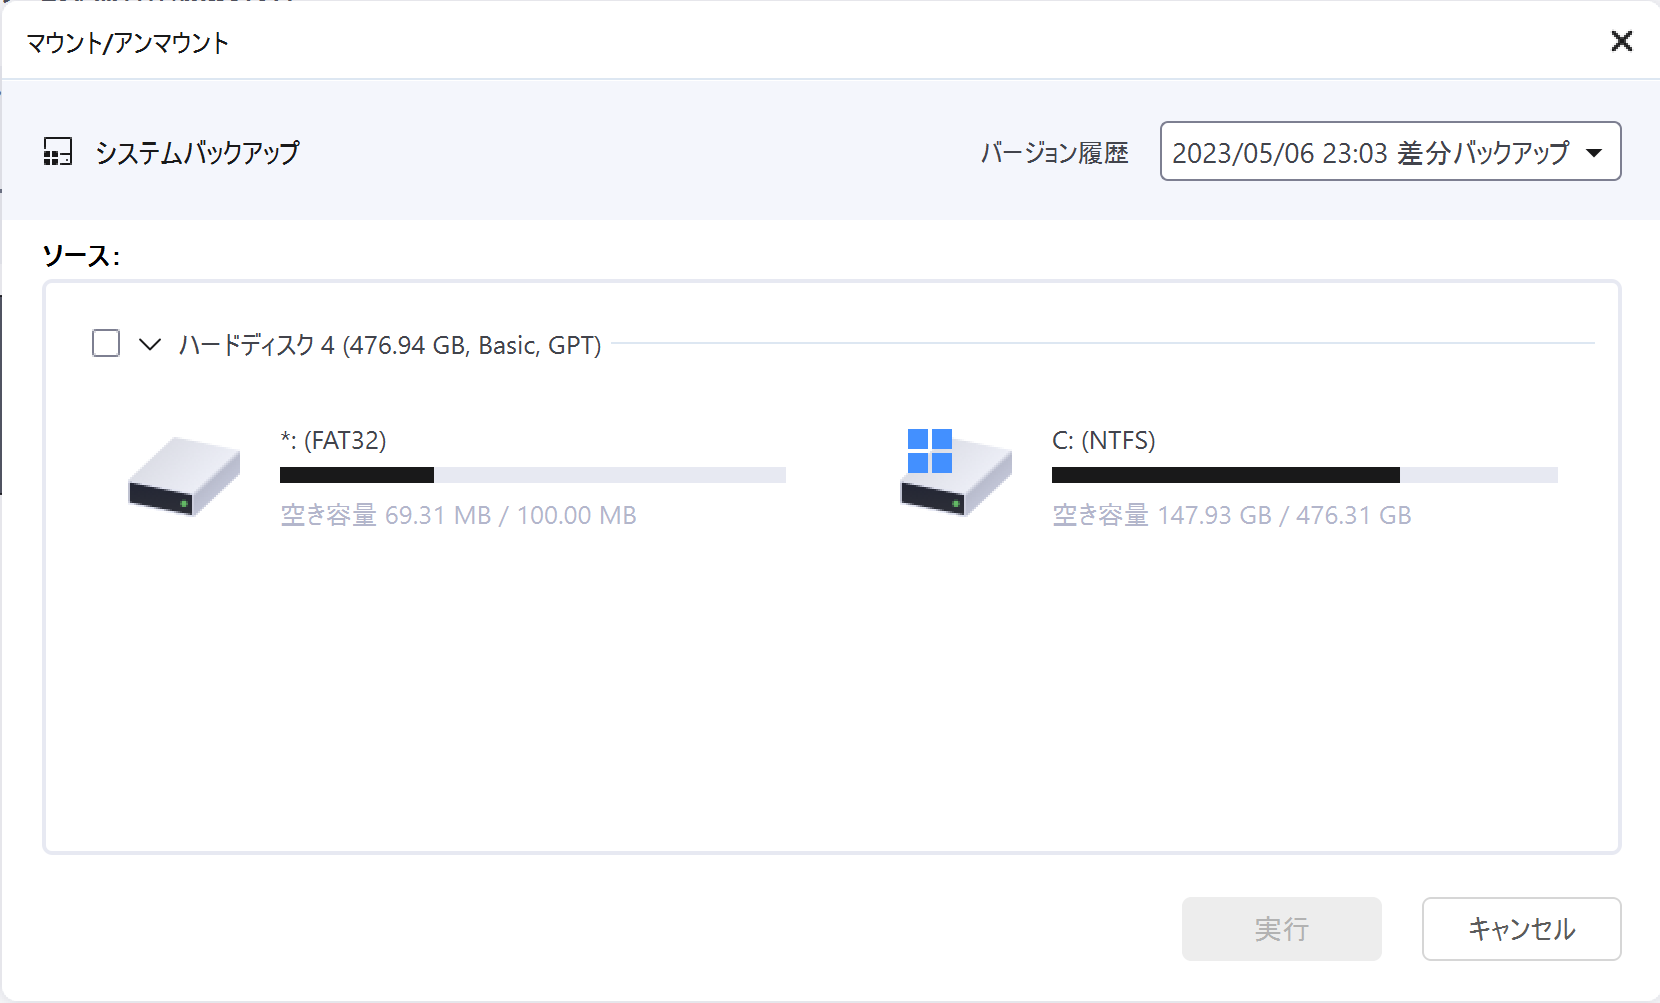Click the *: (FAT32) label
1660x1003 pixels.
click(333, 440)
